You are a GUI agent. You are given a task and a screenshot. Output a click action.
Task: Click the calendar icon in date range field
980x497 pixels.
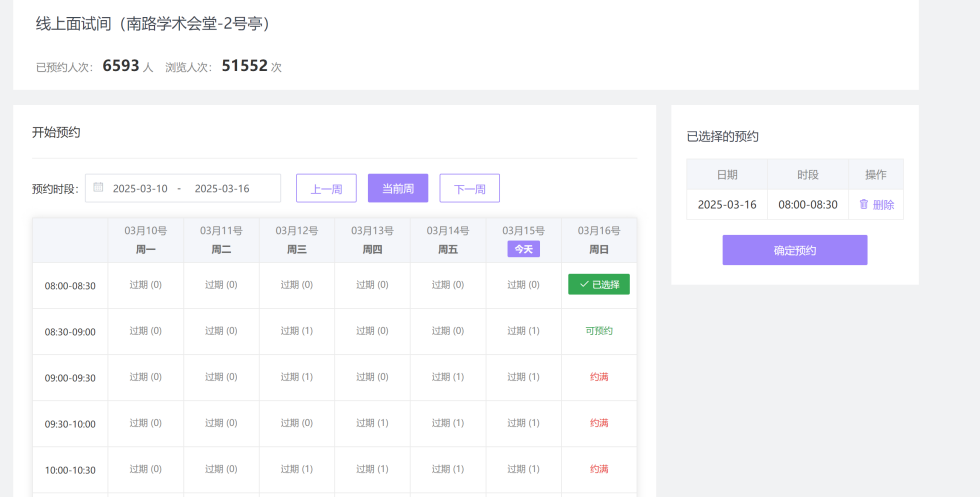click(98, 187)
